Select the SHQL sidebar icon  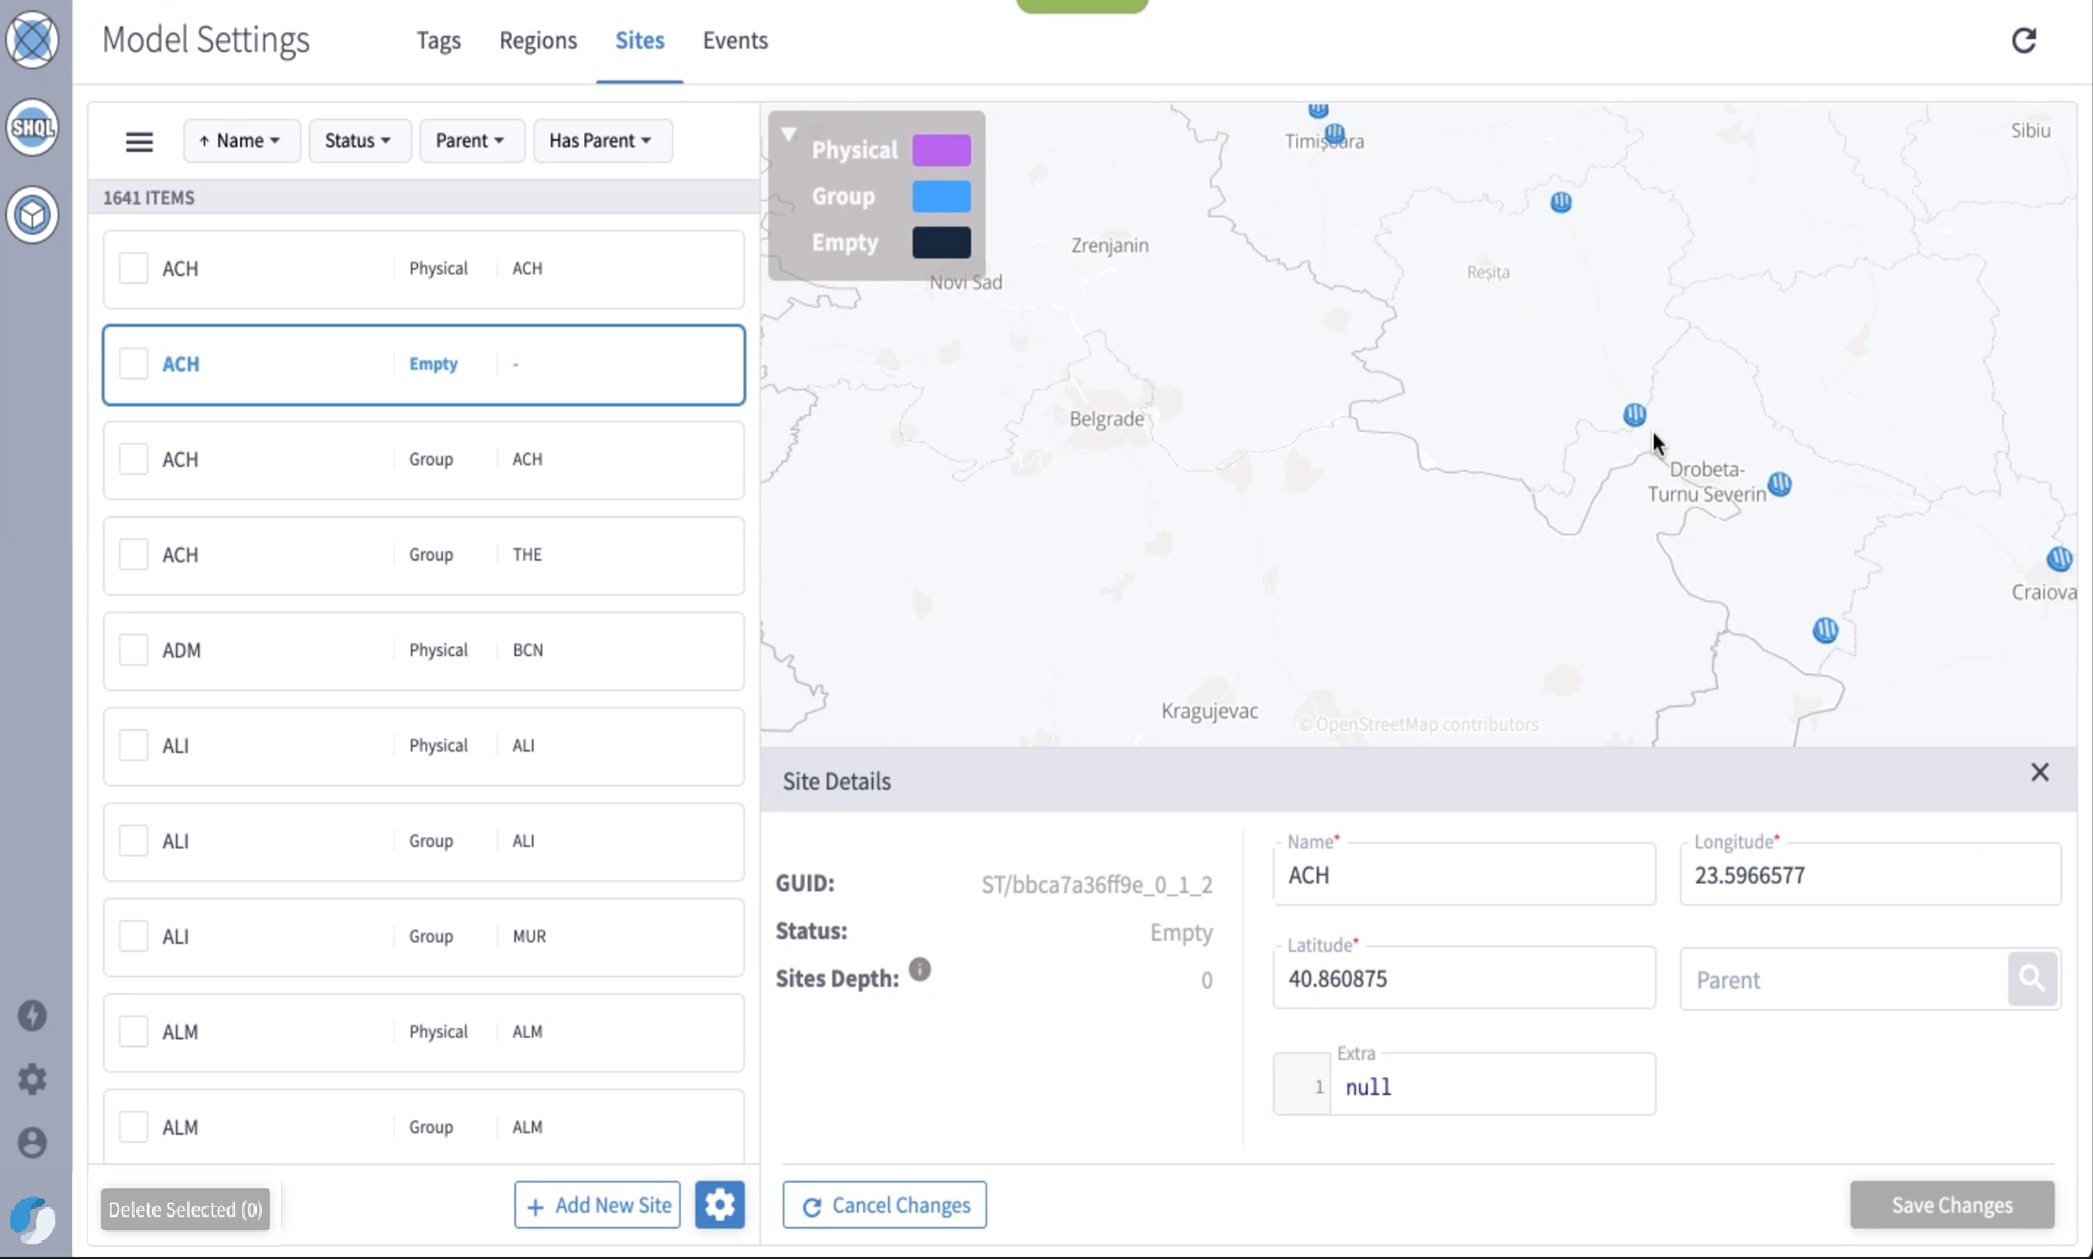pyautogui.click(x=33, y=127)
